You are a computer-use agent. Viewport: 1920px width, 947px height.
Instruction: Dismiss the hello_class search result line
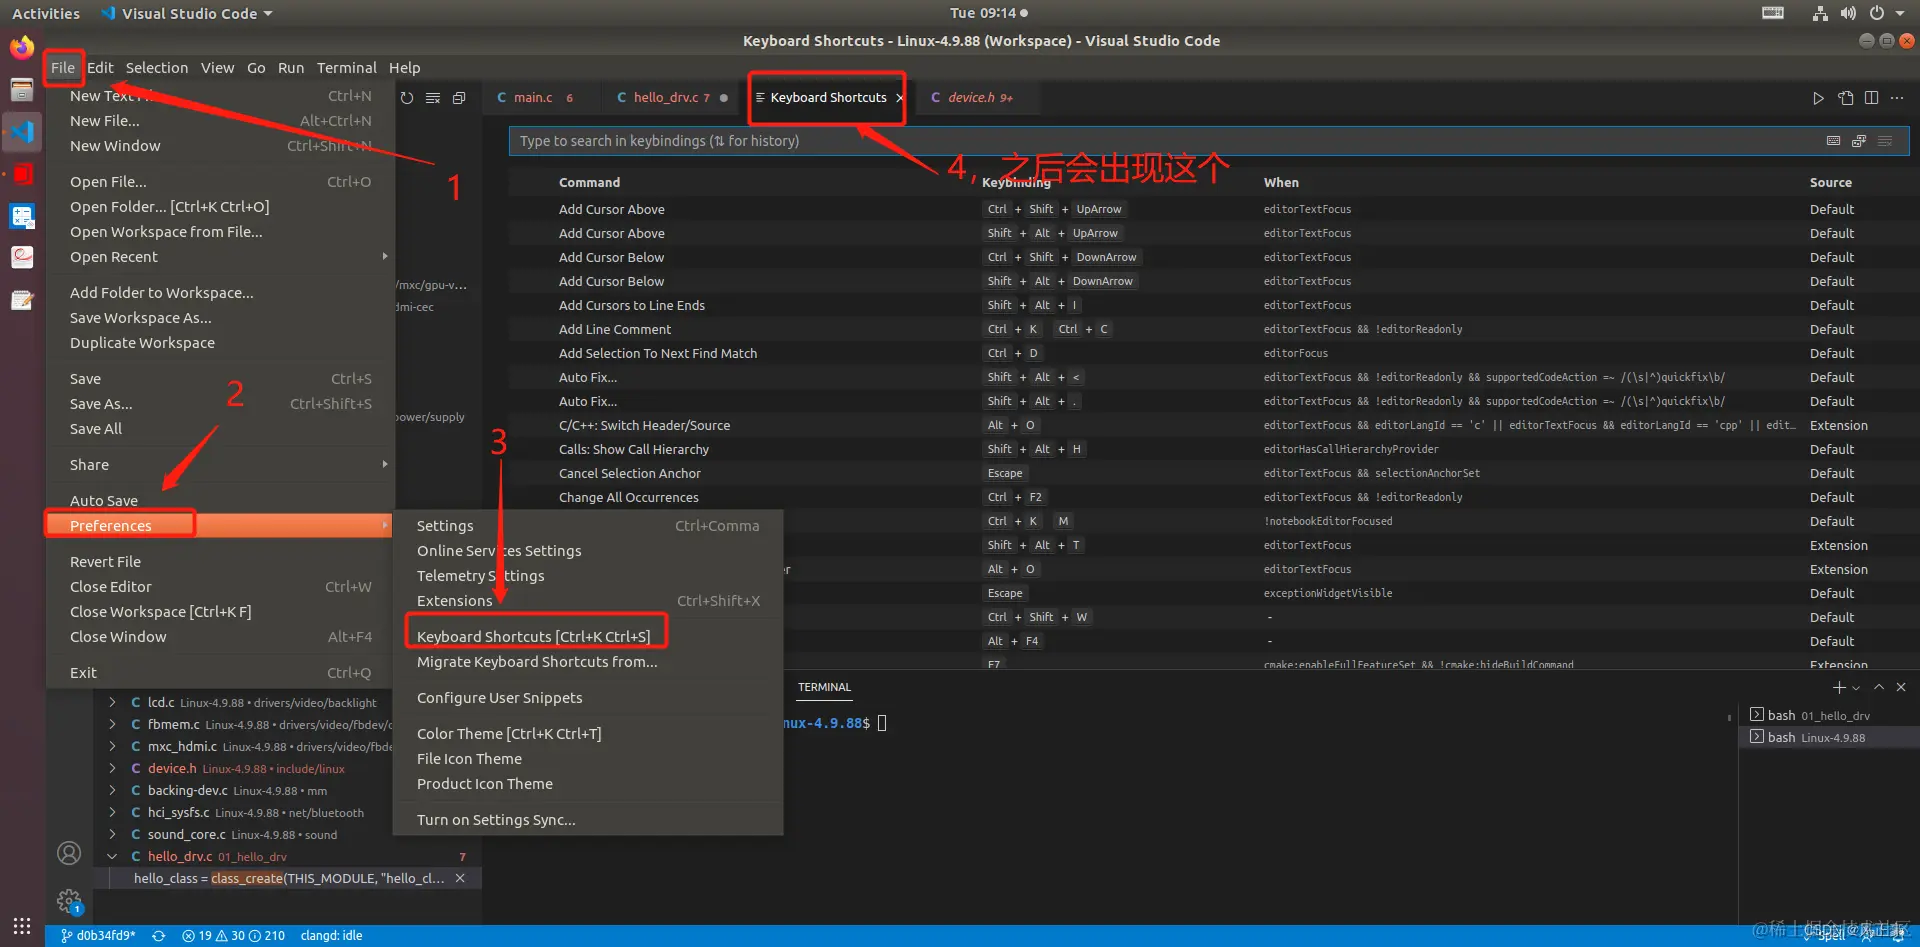click(x=460, y=878)
